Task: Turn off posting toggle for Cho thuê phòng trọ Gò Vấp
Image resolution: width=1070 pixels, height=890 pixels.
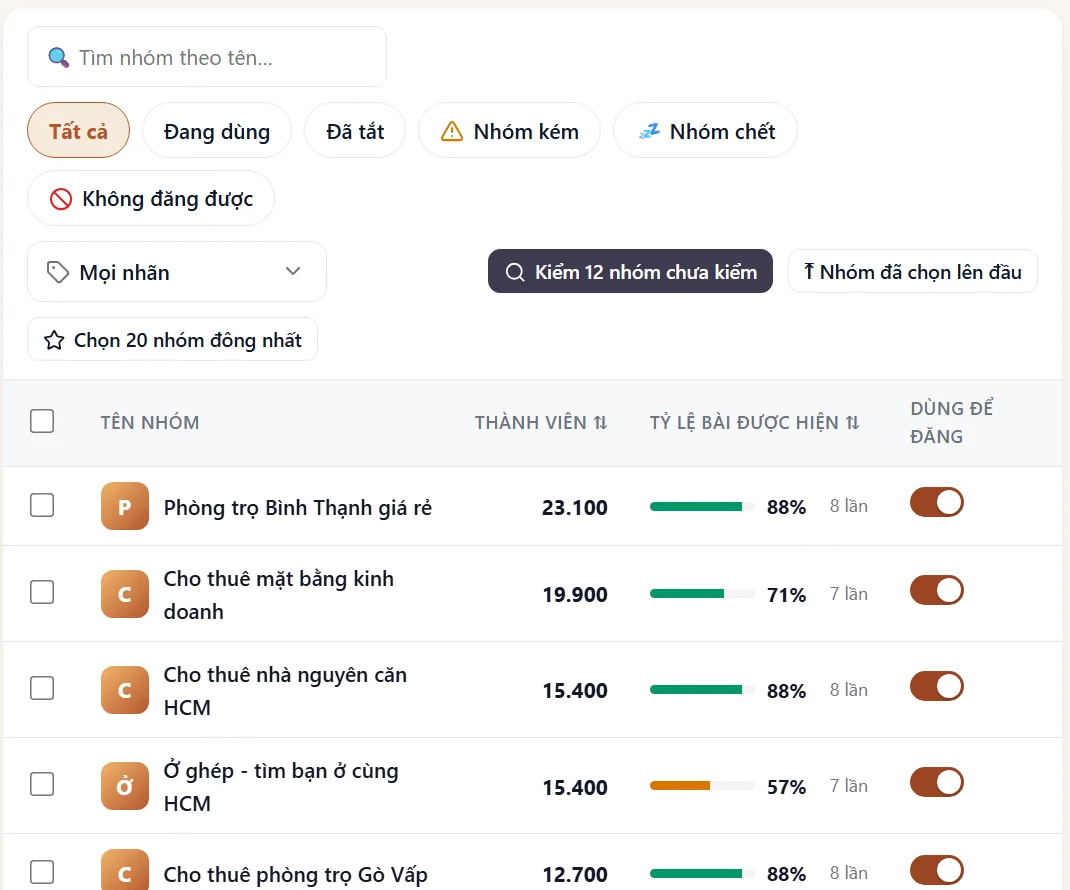Action: (937, 870)
